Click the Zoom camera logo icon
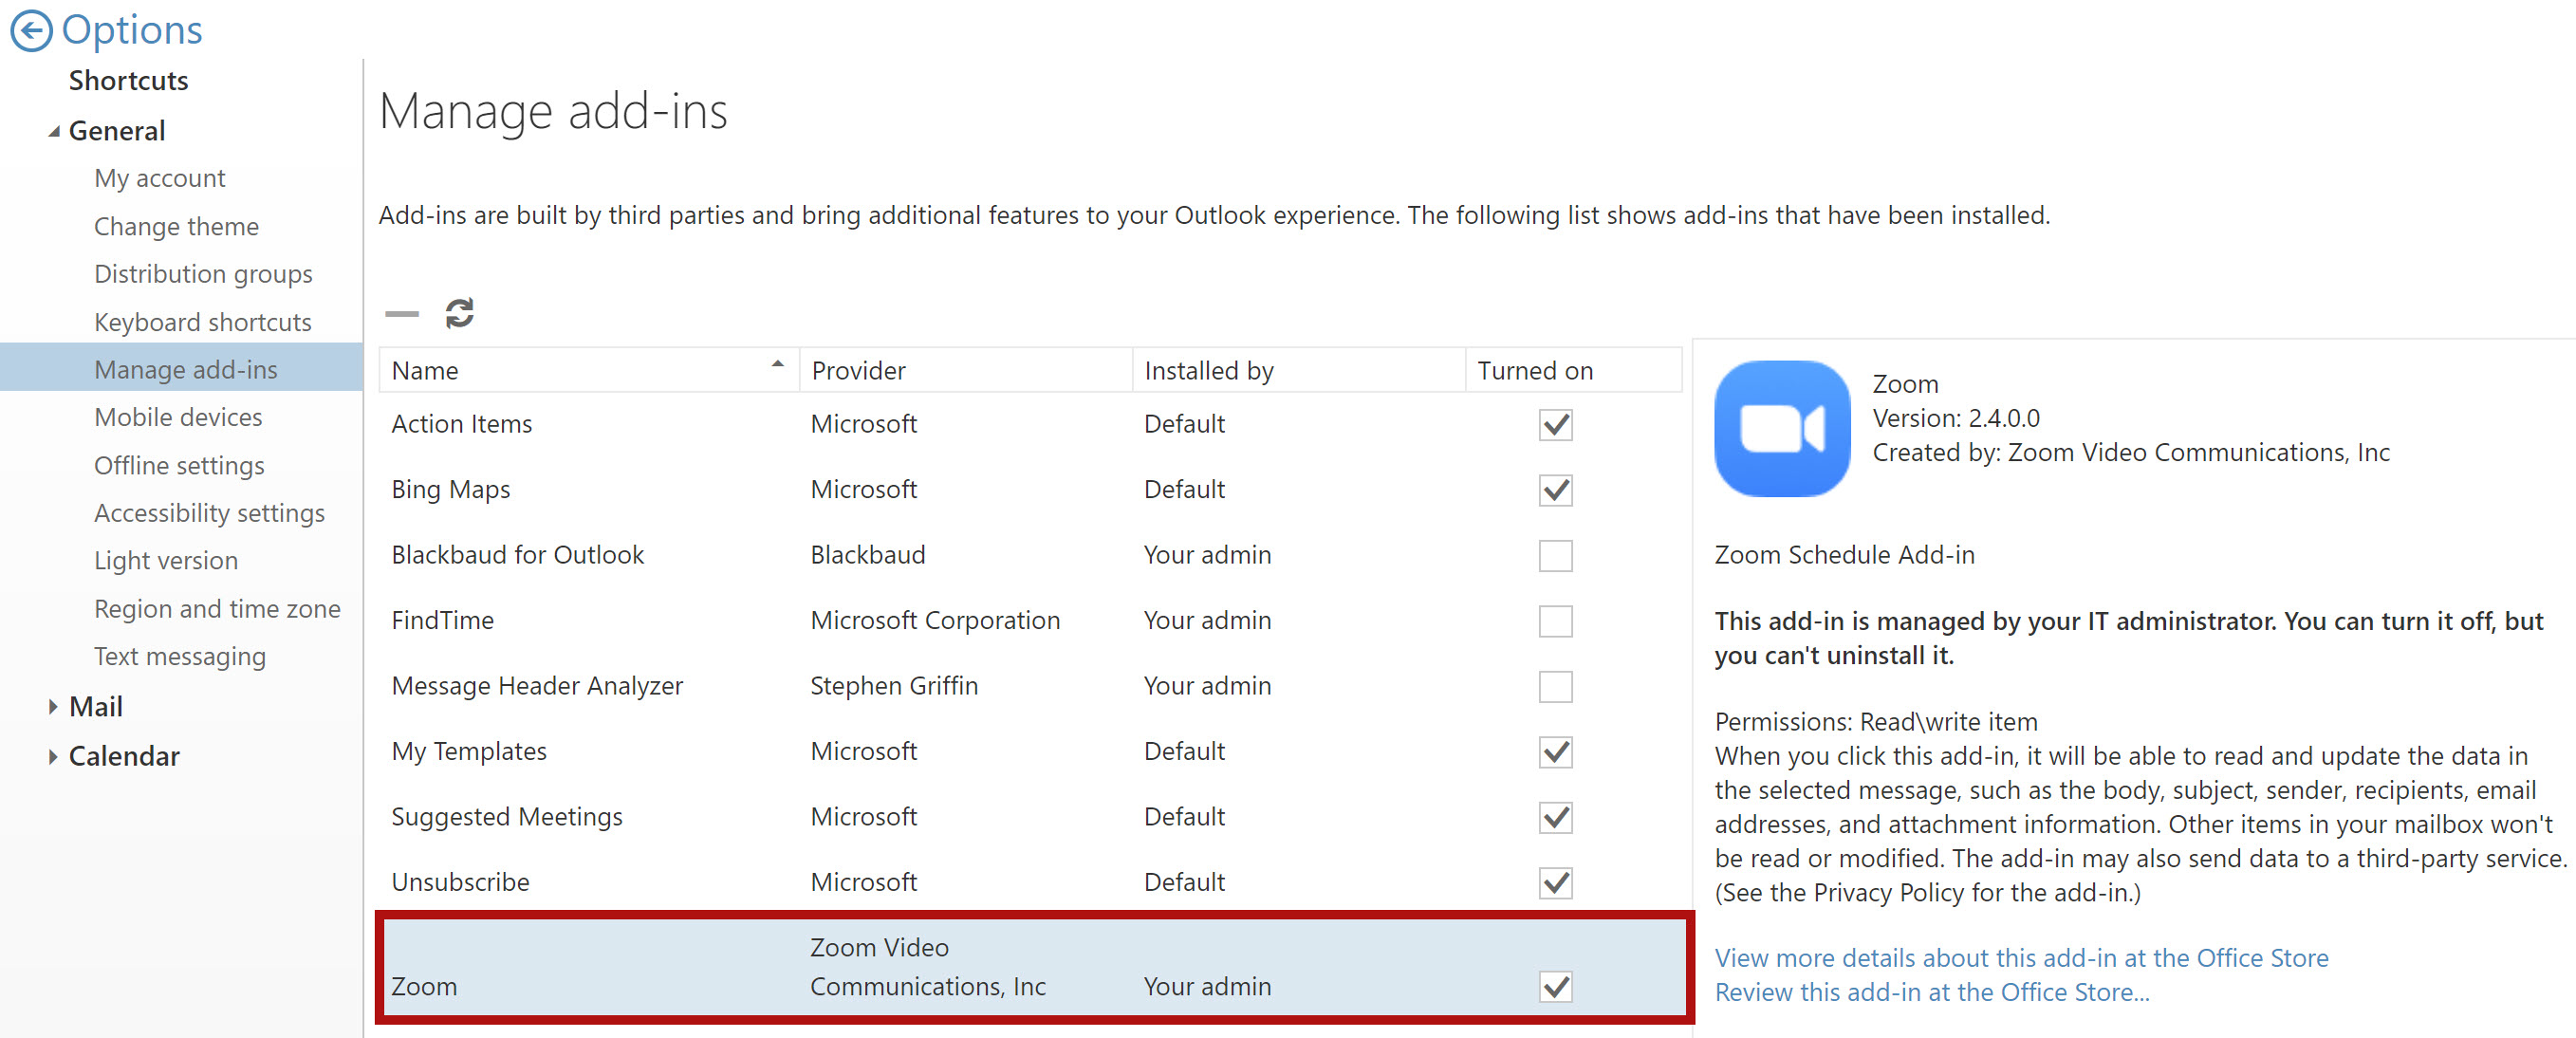 coord(1782,428)
